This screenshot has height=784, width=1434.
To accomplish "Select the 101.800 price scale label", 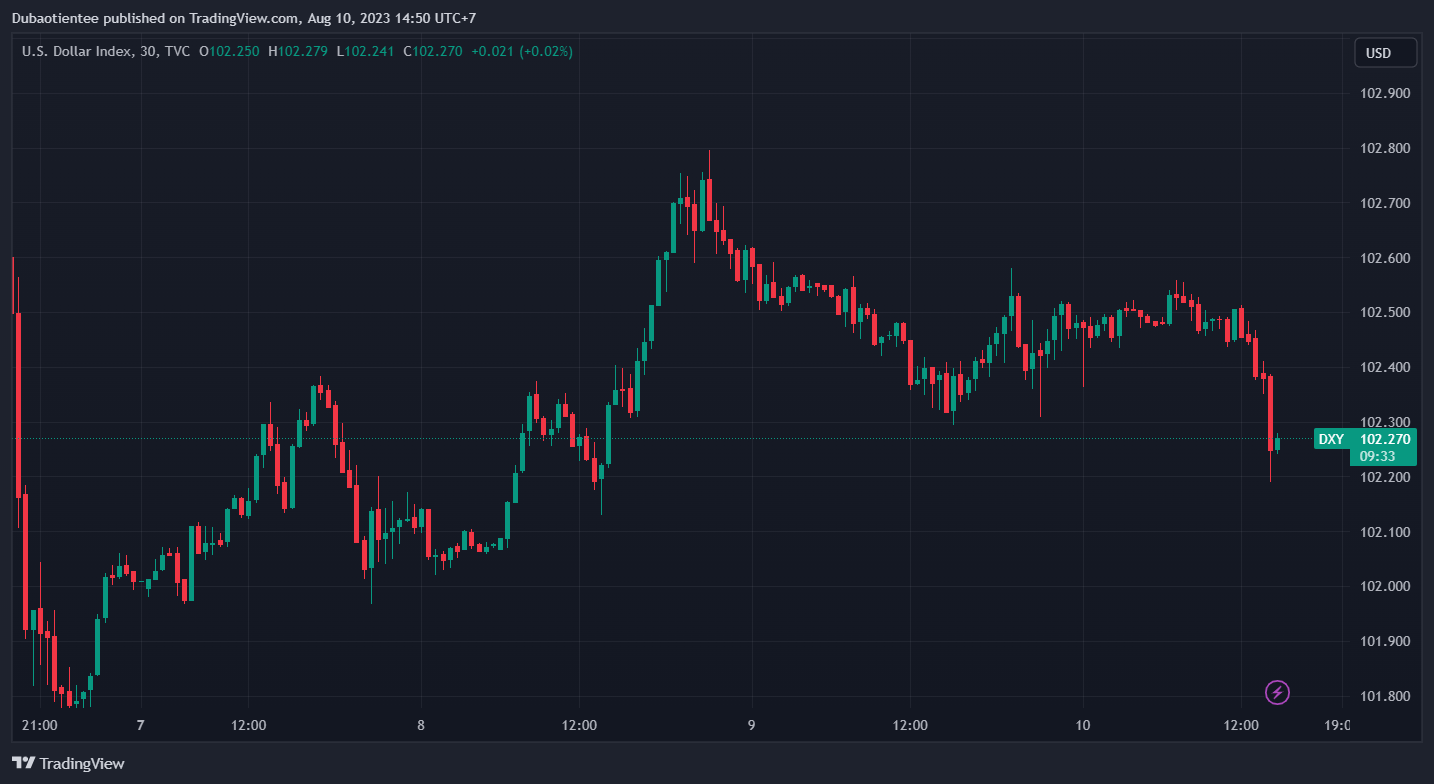I will (1386, 696).
